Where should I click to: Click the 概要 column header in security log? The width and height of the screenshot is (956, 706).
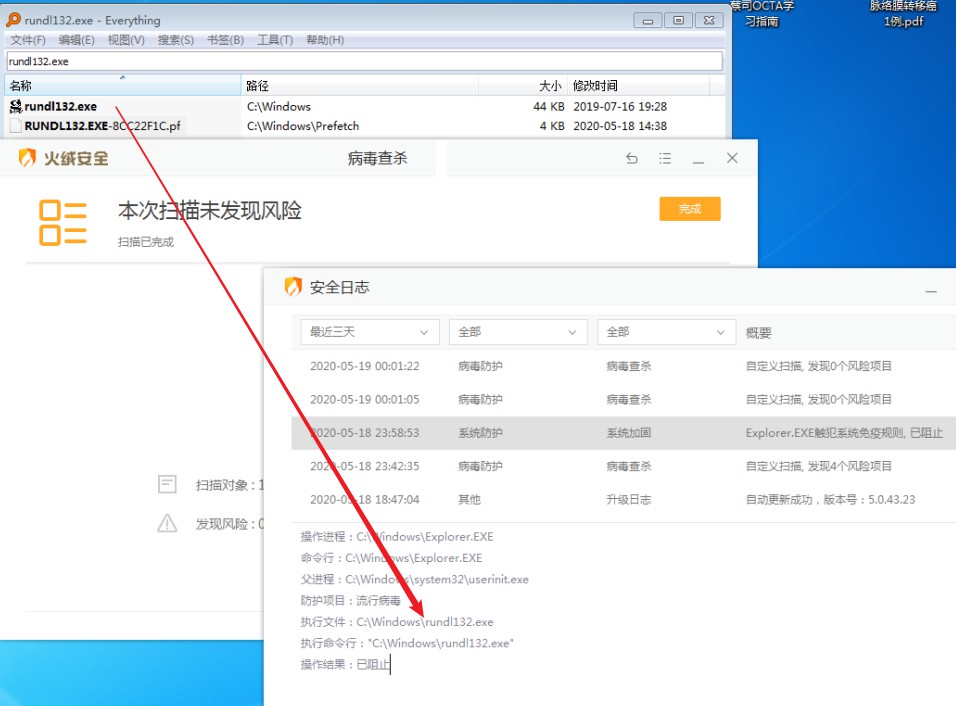pyautogui.click(x=758, y=332)
